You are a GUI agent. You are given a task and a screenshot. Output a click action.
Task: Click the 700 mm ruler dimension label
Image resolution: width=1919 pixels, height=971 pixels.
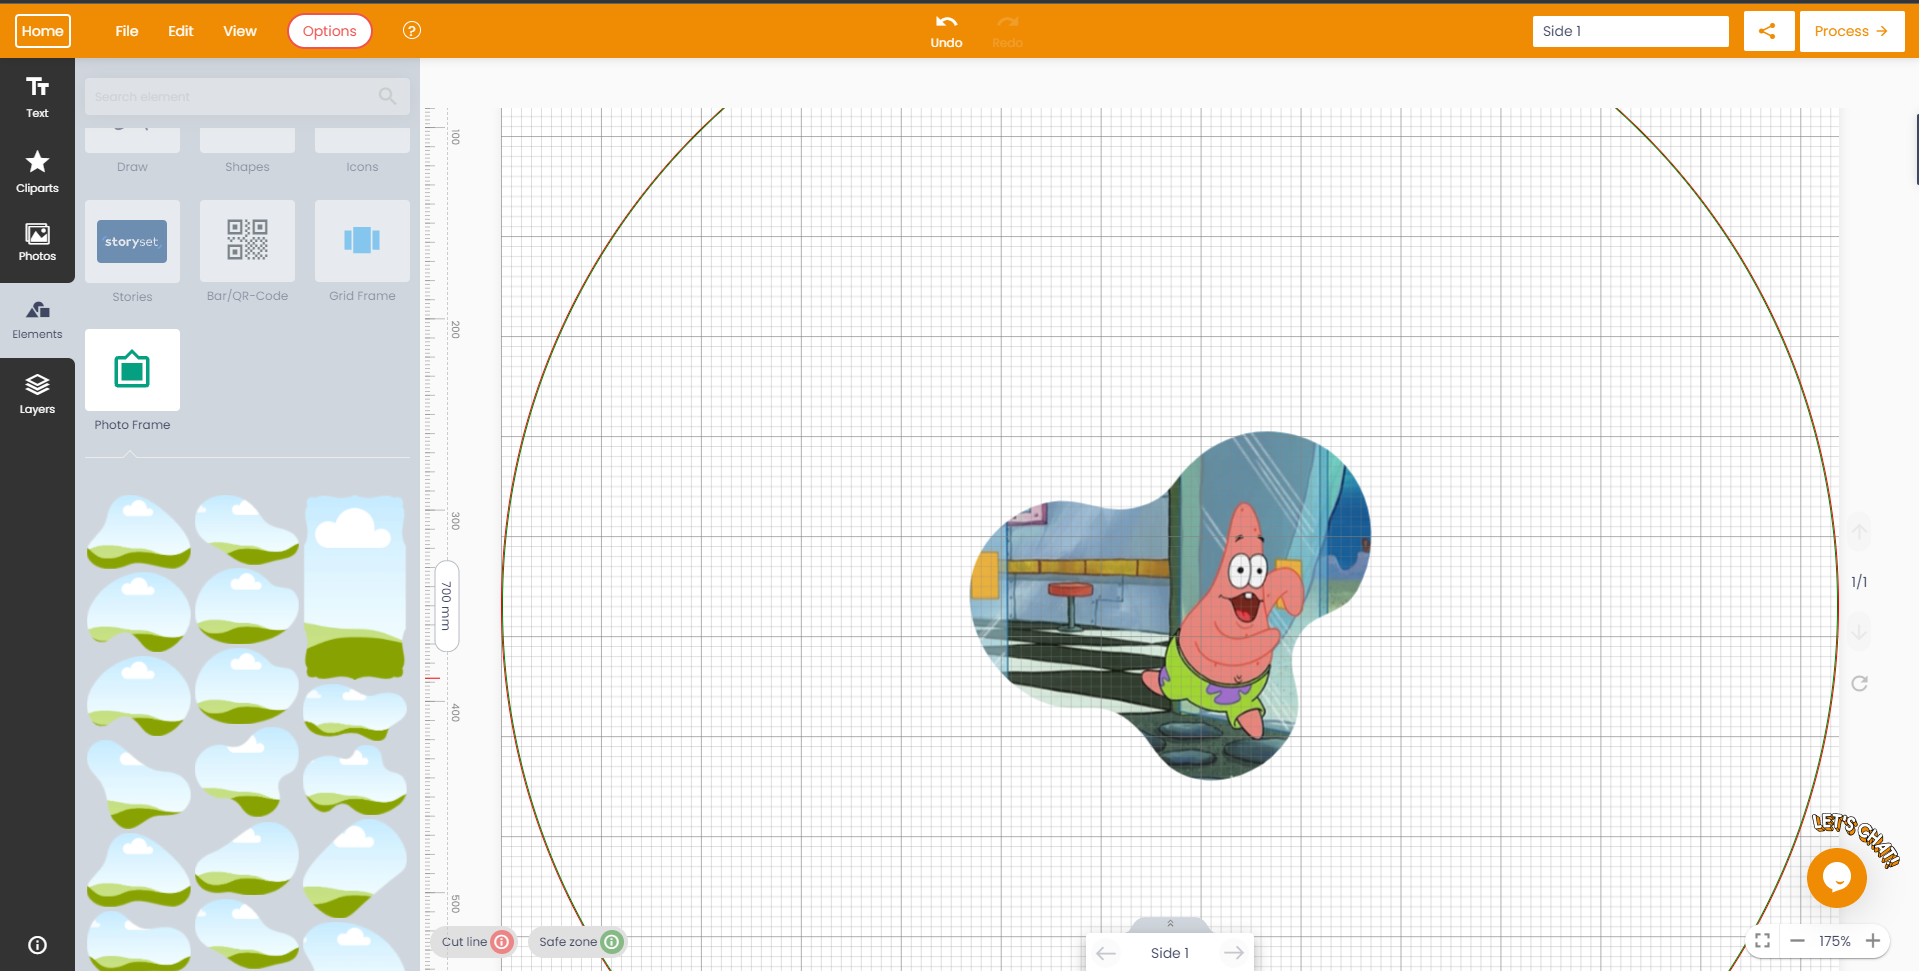[x=447, y=606]
